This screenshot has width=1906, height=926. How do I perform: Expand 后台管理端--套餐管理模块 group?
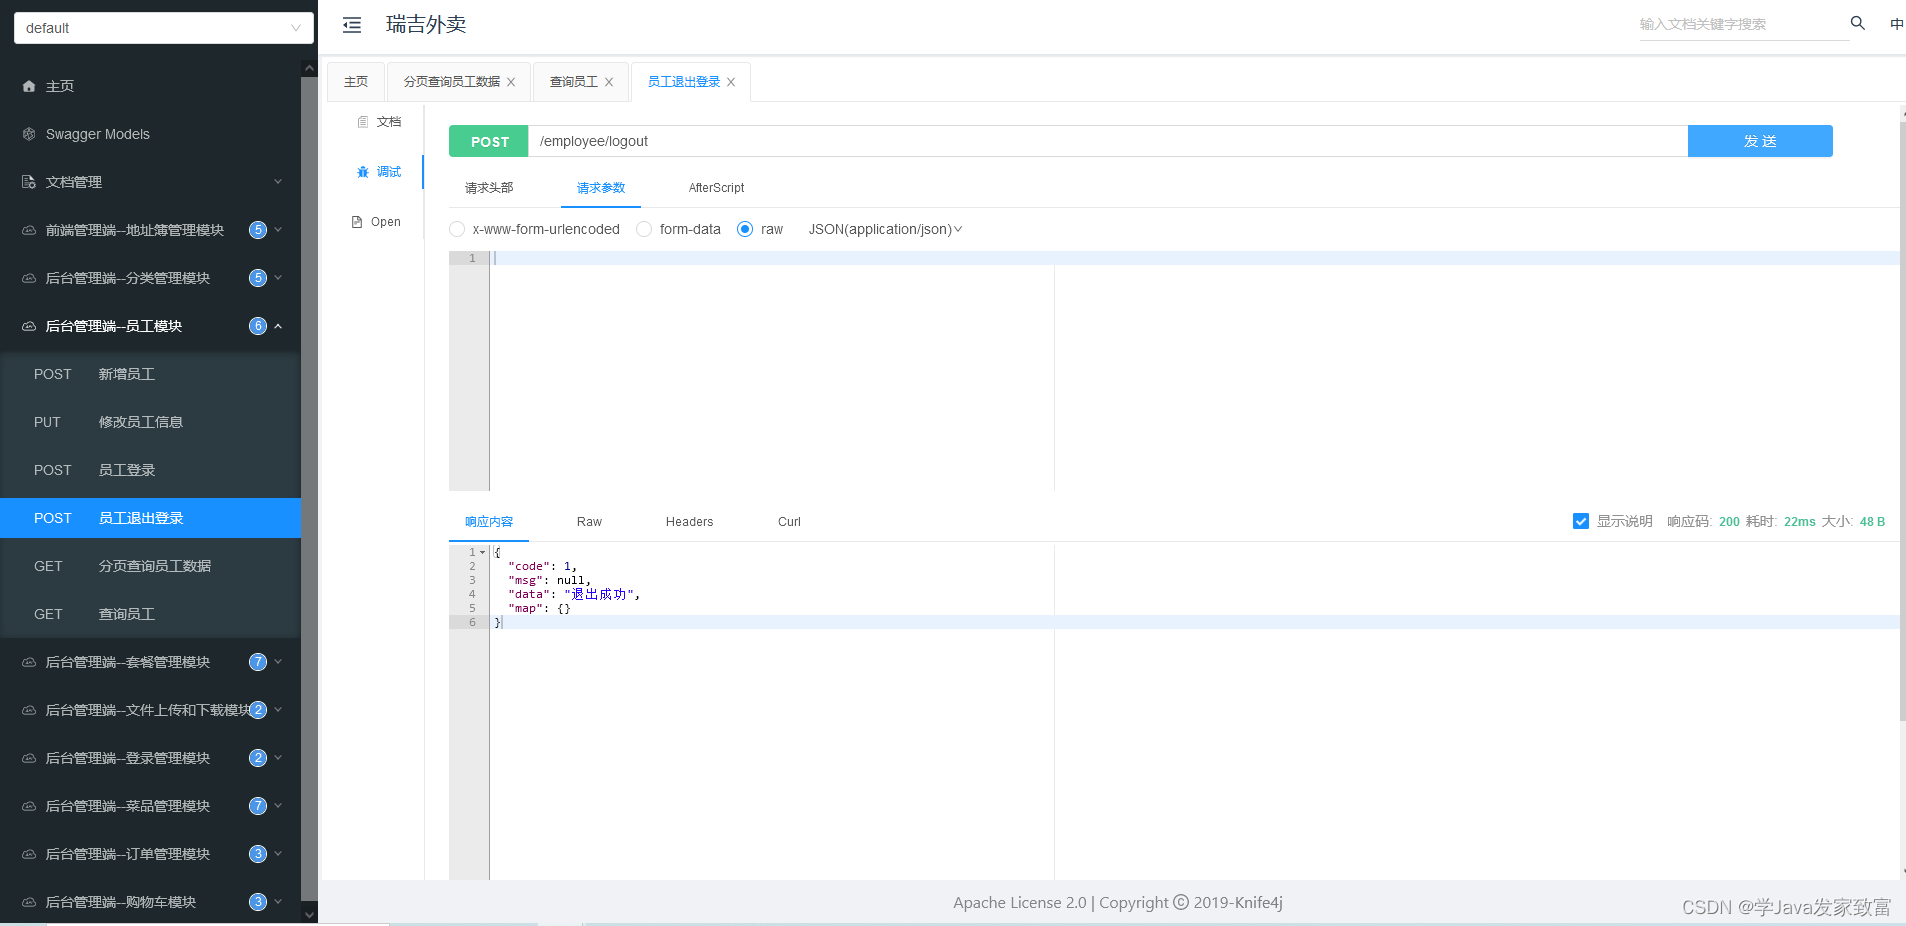point(278,662)
